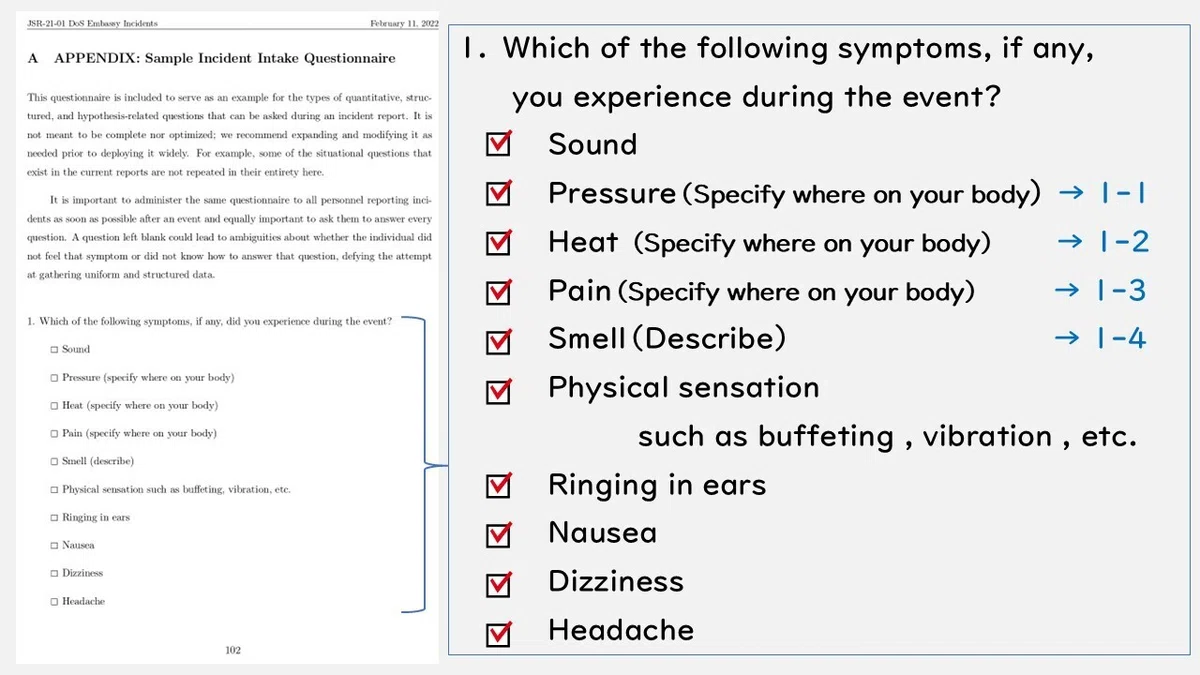Tick the small Smell (describe) box in document
Image resolution: width=1200 pixels, height=675 pixels.
click(54, 462)
